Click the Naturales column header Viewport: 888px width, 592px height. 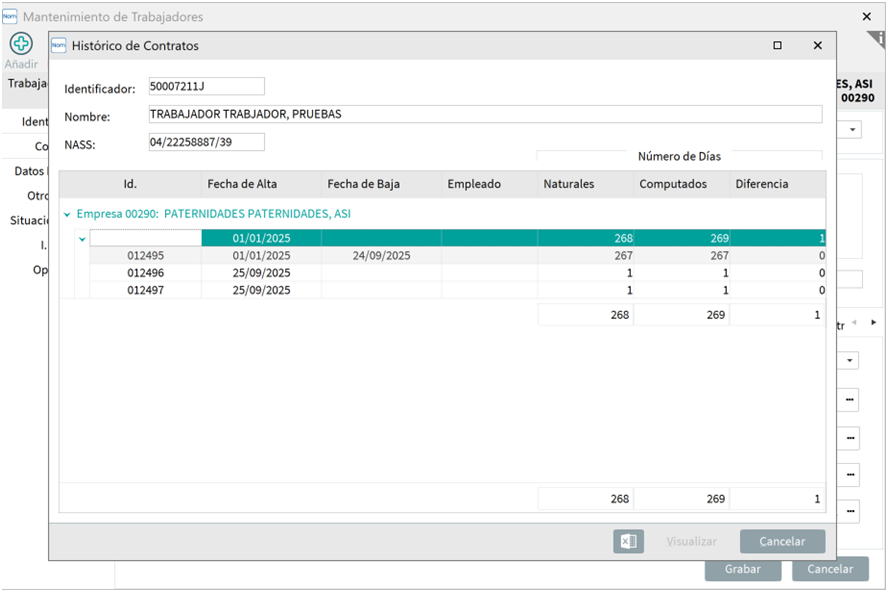[569, 184]
